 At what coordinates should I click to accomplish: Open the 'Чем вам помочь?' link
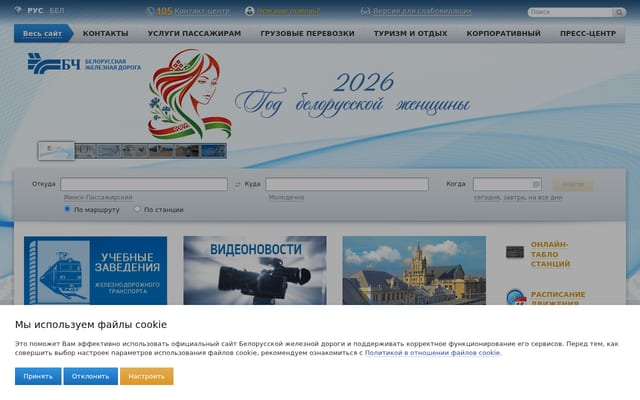coord(289,11)
